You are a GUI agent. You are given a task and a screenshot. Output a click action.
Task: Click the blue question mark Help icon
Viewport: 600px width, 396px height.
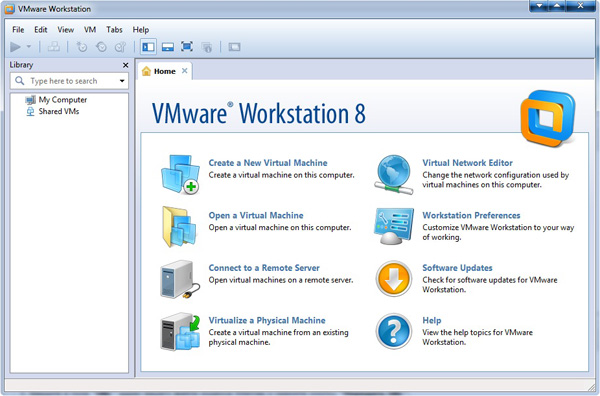(x=393, y=331)
